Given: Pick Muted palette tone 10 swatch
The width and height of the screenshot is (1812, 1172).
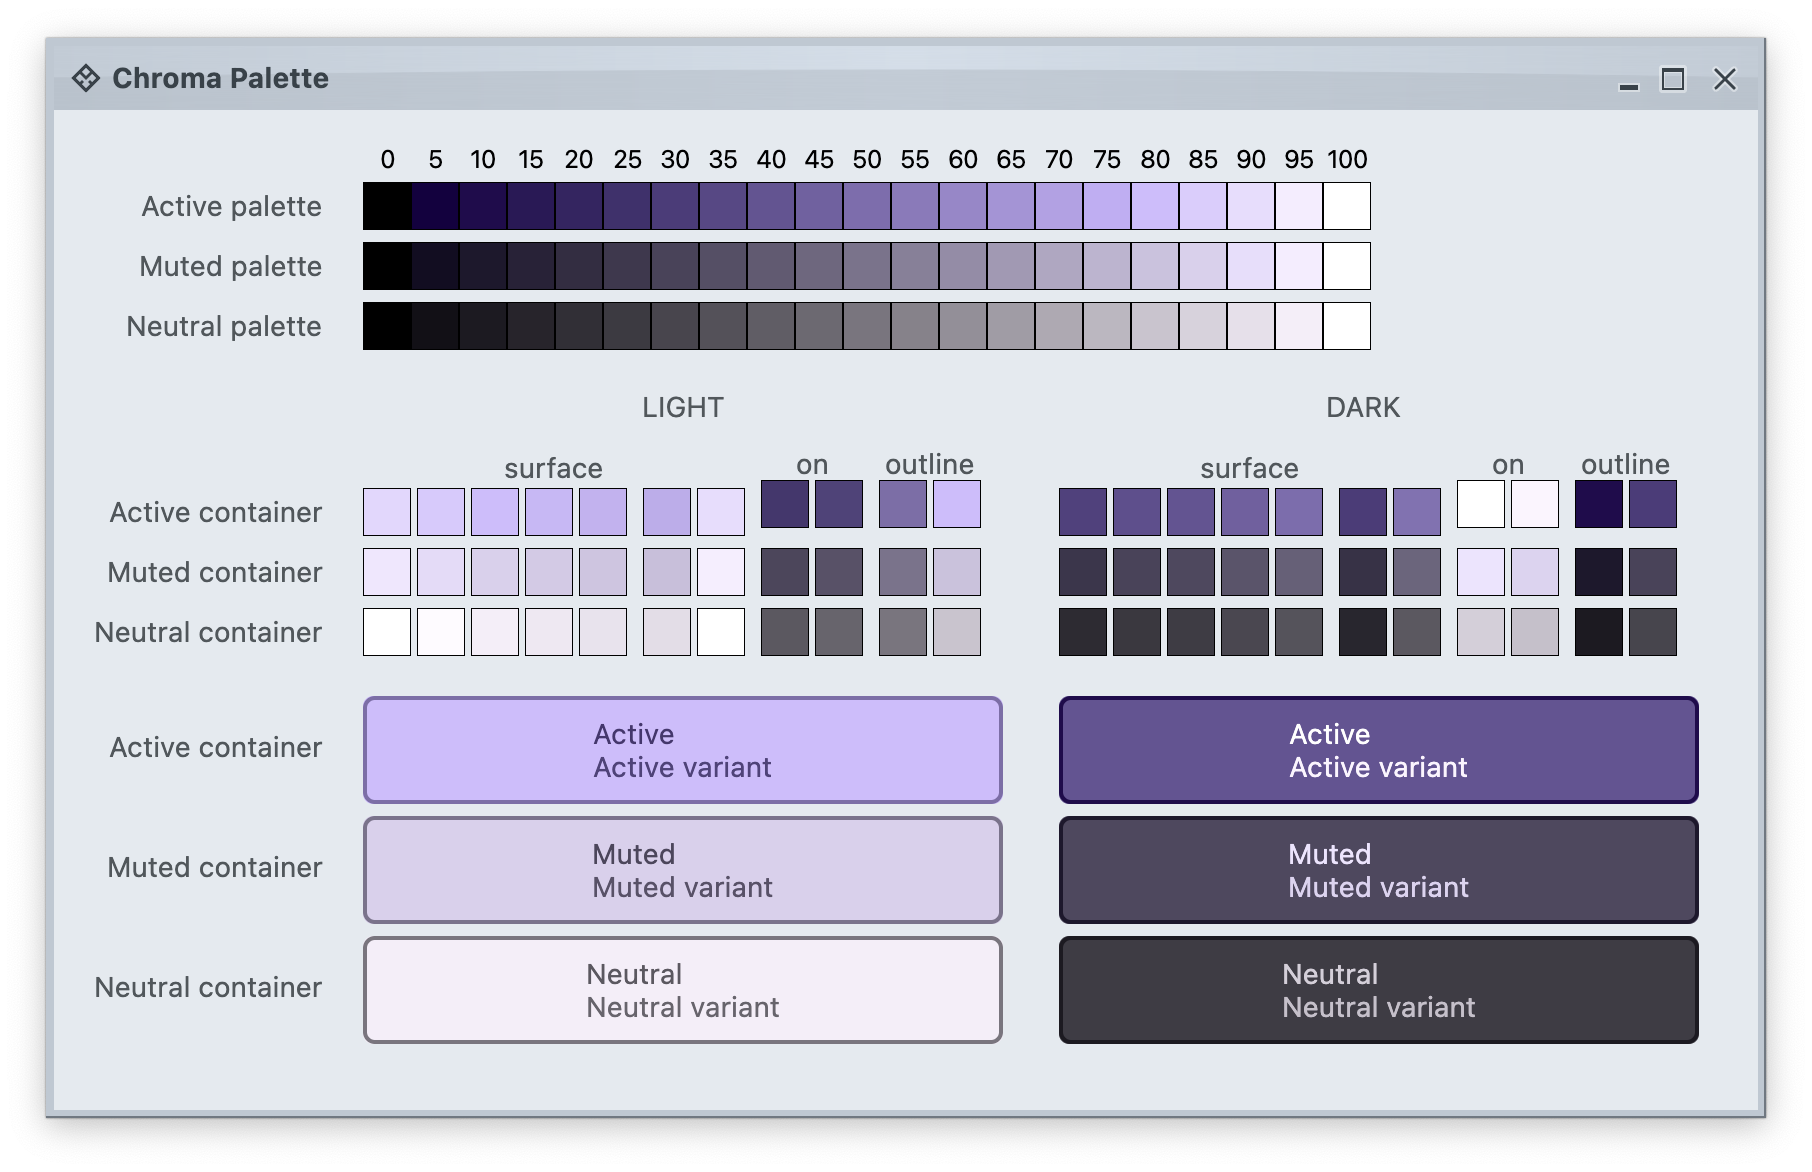Looking at the screenshot, I should [x=483, y=266].
